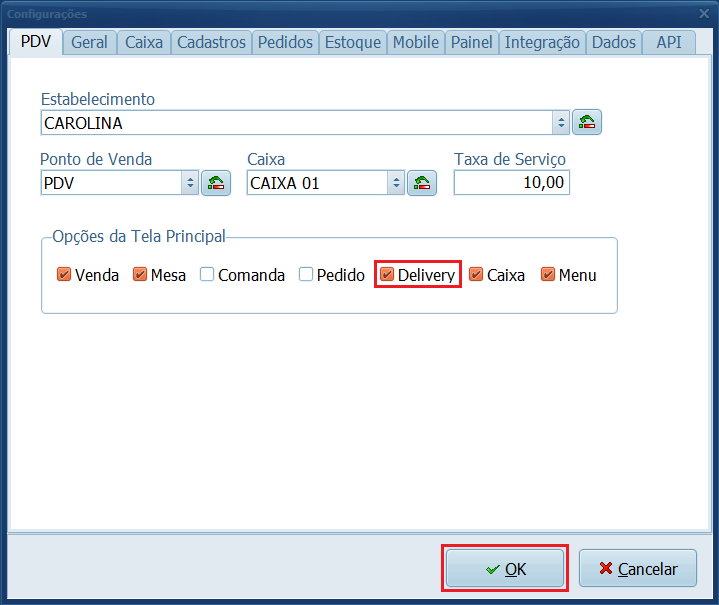Go to the Integração tab
Viewport: 719px width, 605px height.
pos(541,42)
